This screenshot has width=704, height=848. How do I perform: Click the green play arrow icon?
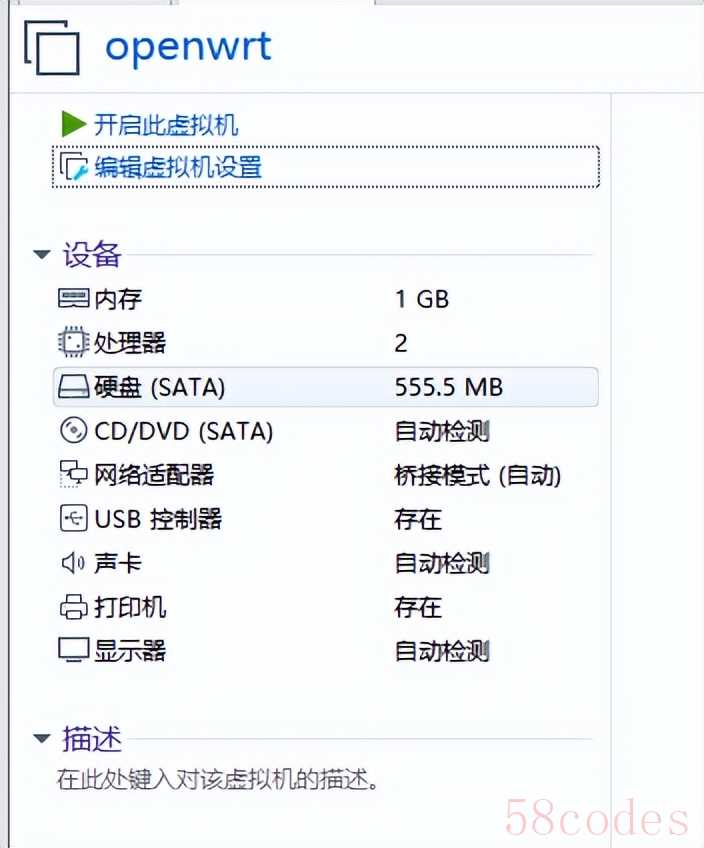pos(74,124)
